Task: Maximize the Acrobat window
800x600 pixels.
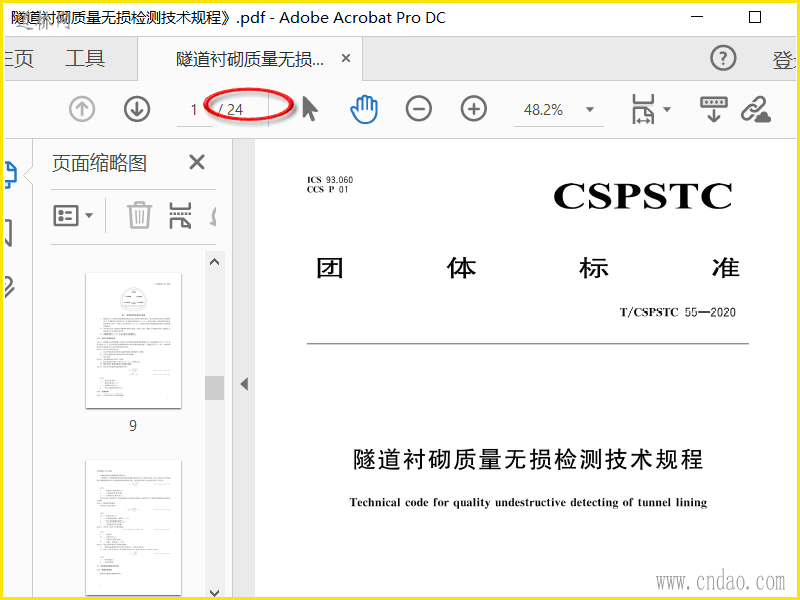Action: 755,17
